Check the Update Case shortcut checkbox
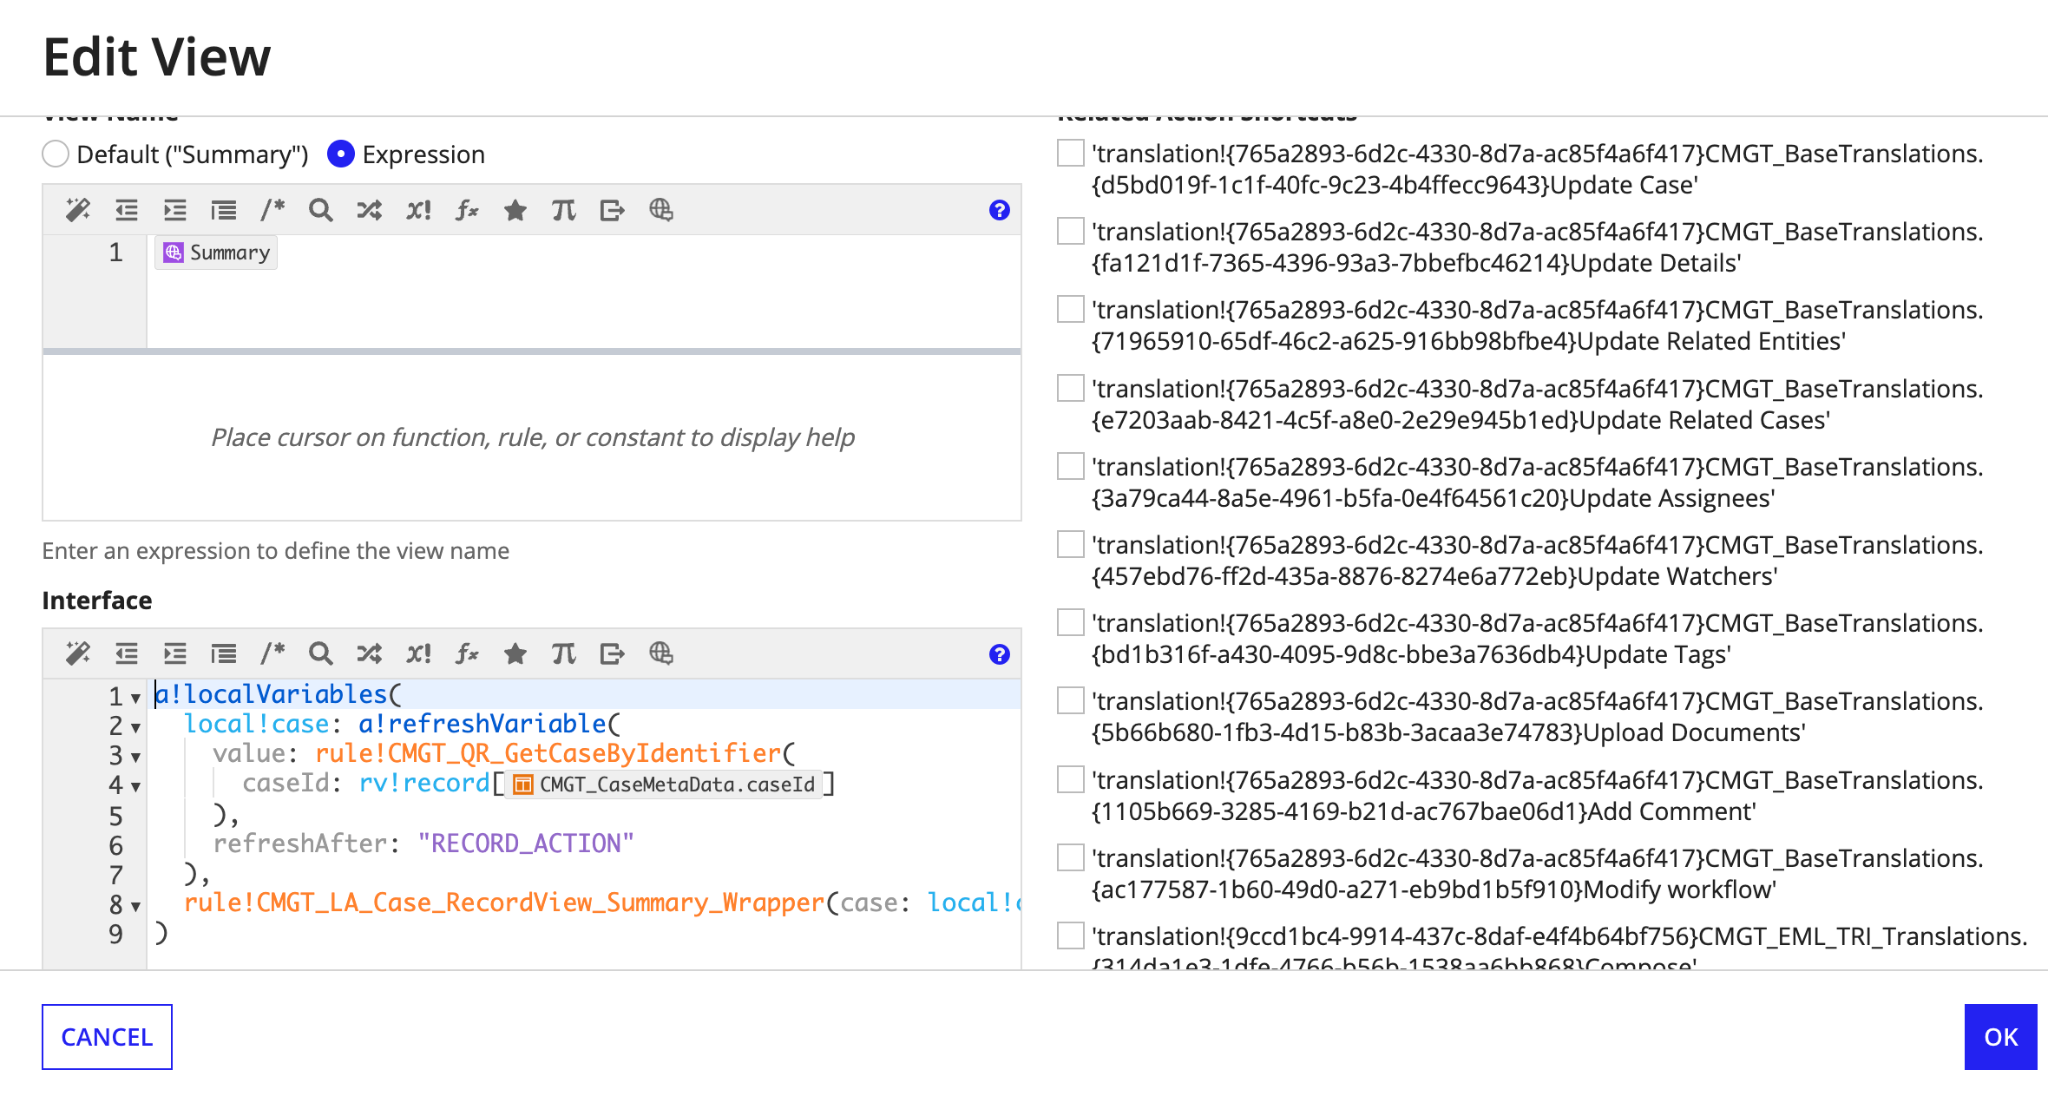The width and height of the screenshot is (2048, 1095). pyautogui.click(x=1071, y=153)
